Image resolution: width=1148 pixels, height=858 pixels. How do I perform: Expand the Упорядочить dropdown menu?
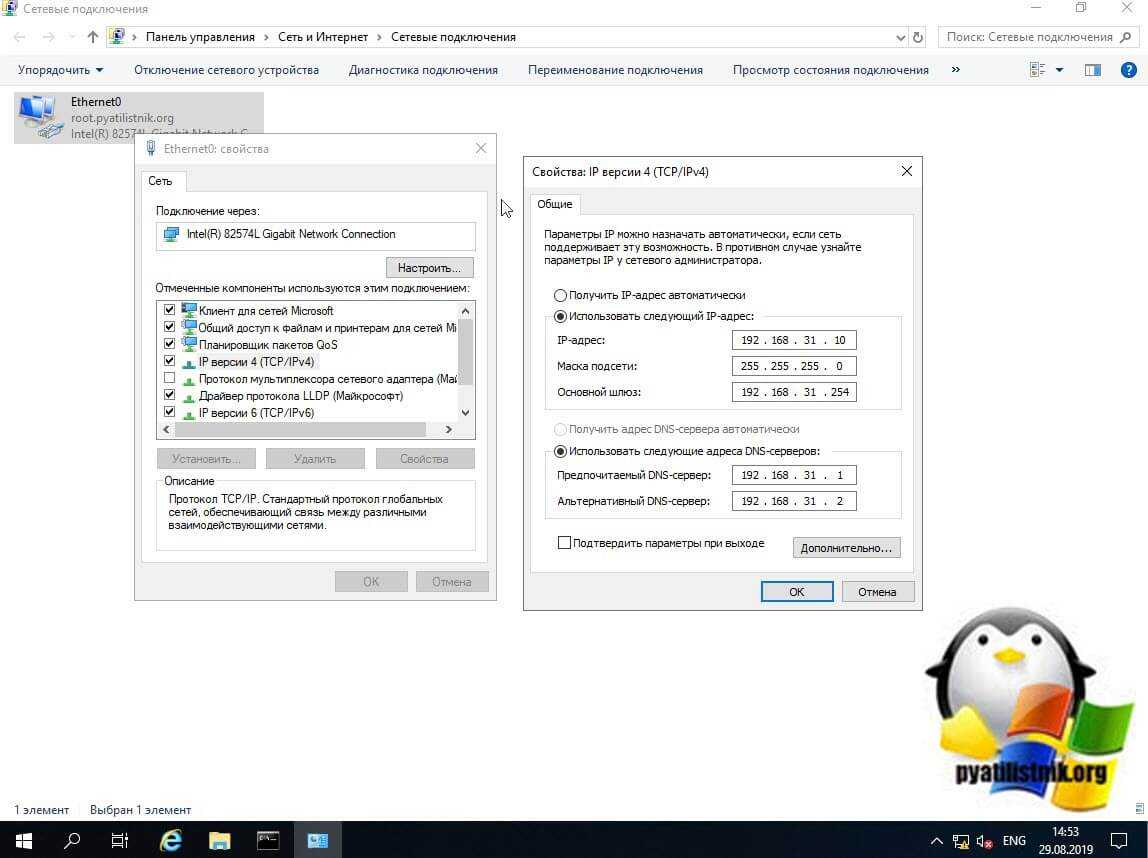(x=60, y=70)
